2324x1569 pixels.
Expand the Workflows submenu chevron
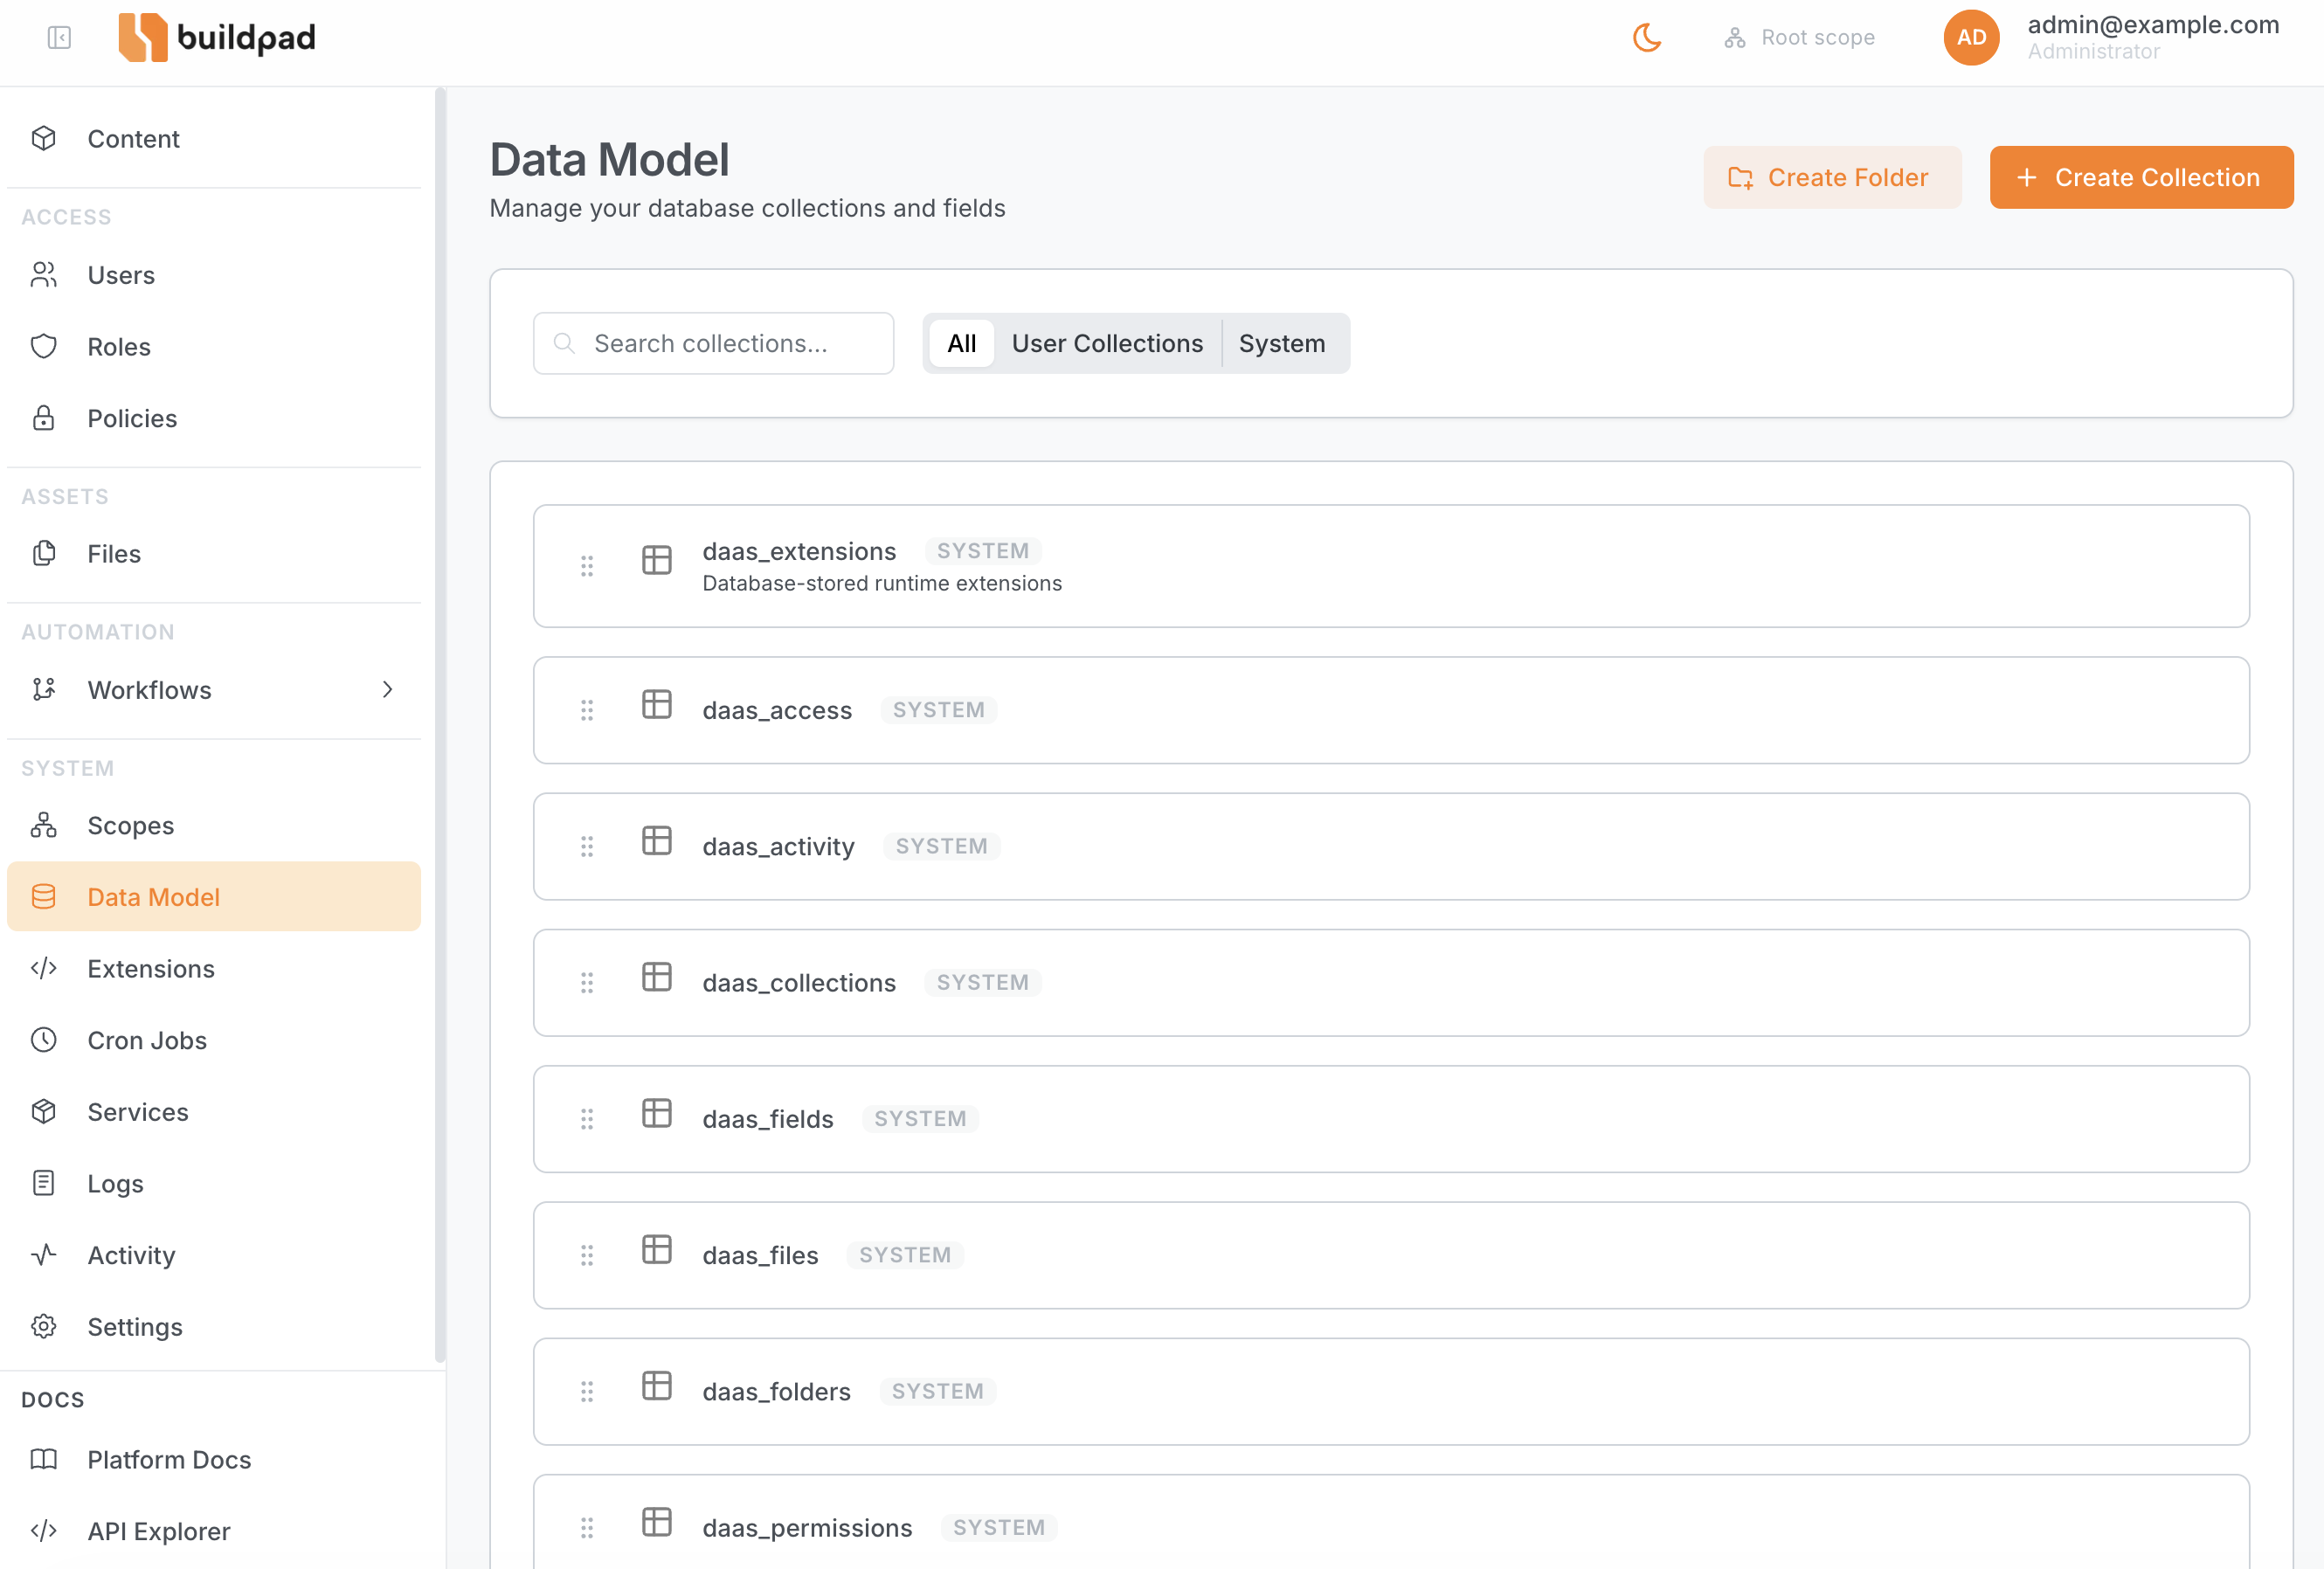[x=387, y=690]
